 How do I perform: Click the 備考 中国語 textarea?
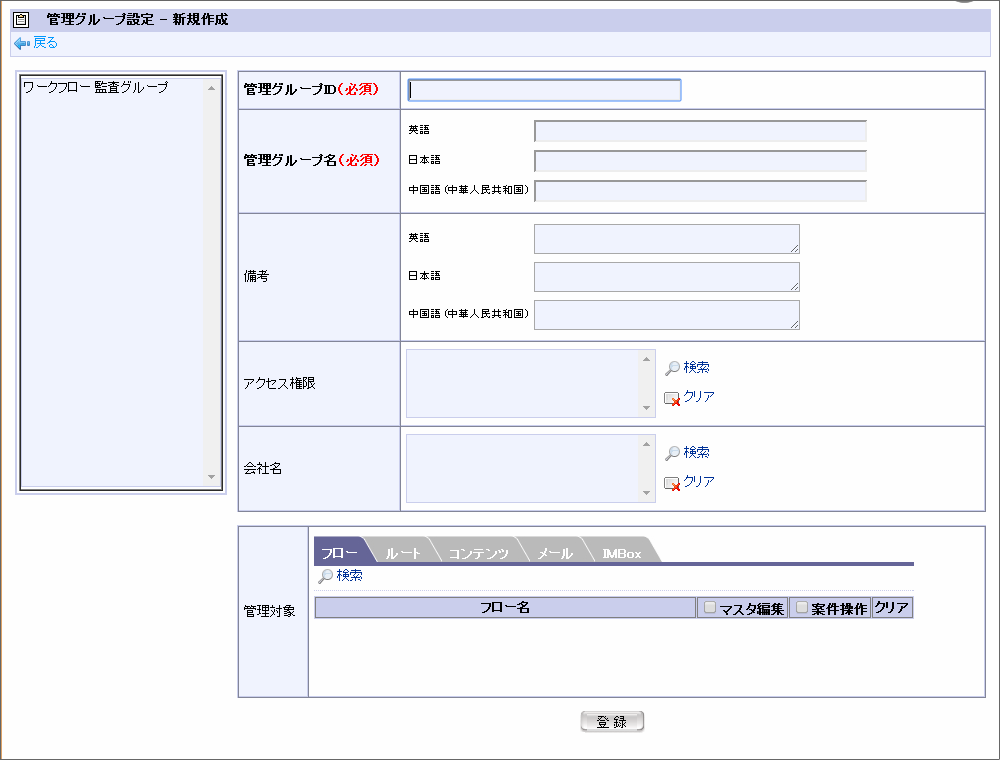[666, 315]
